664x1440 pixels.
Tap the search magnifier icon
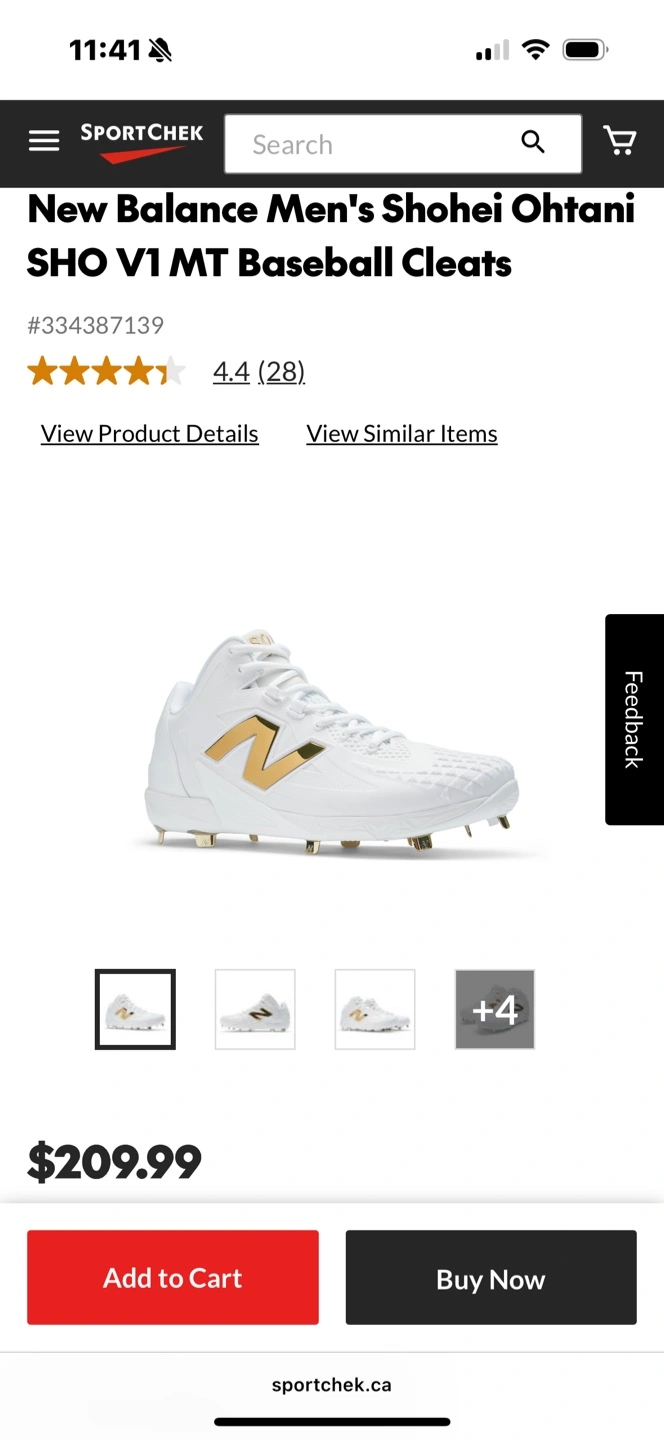coord(533,143)
